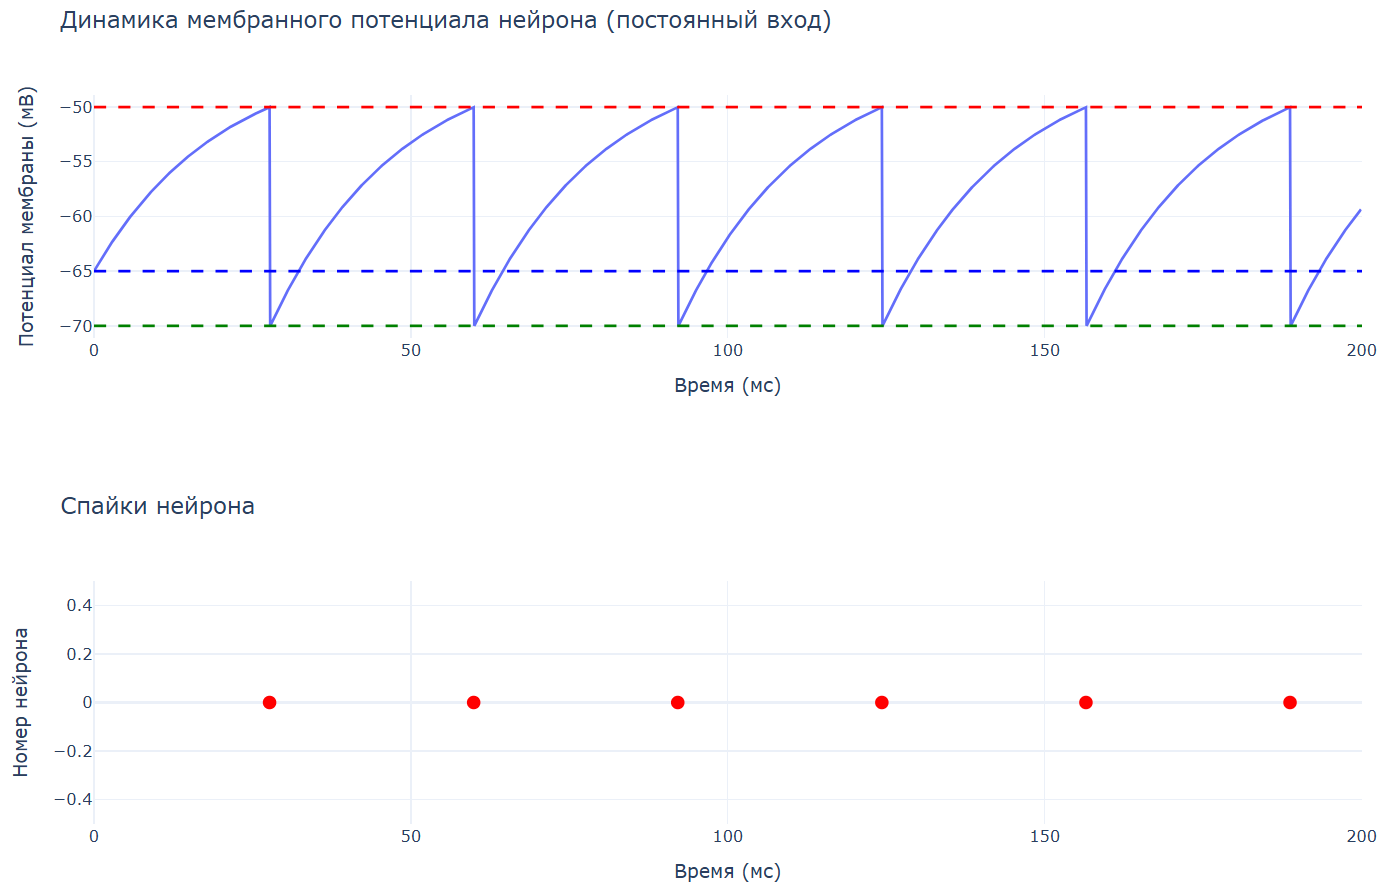Click the green dashed reset line at -70 mV
The height and width of the screenshot is (889, 1399).
point(727,326)
